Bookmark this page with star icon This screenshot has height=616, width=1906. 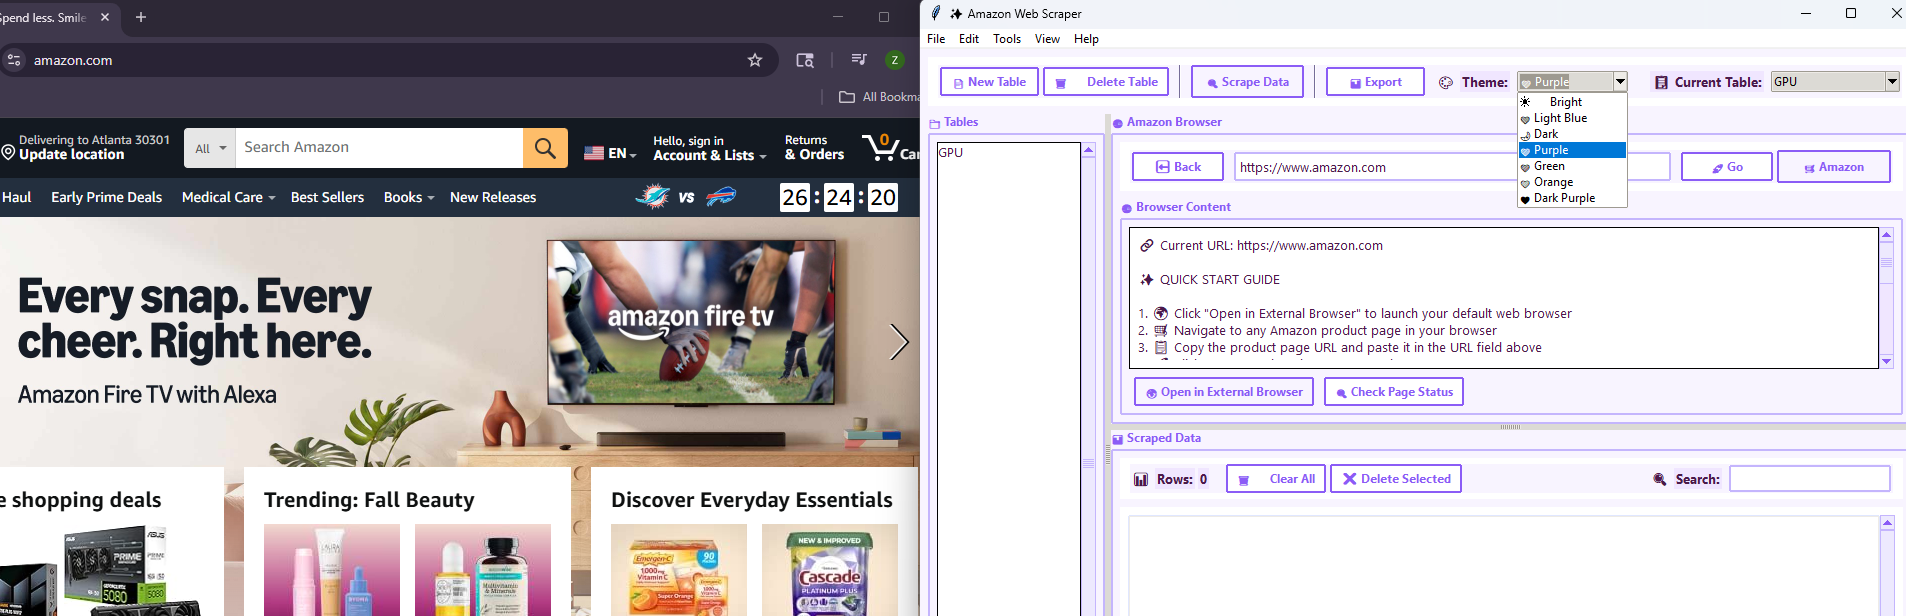755,60
